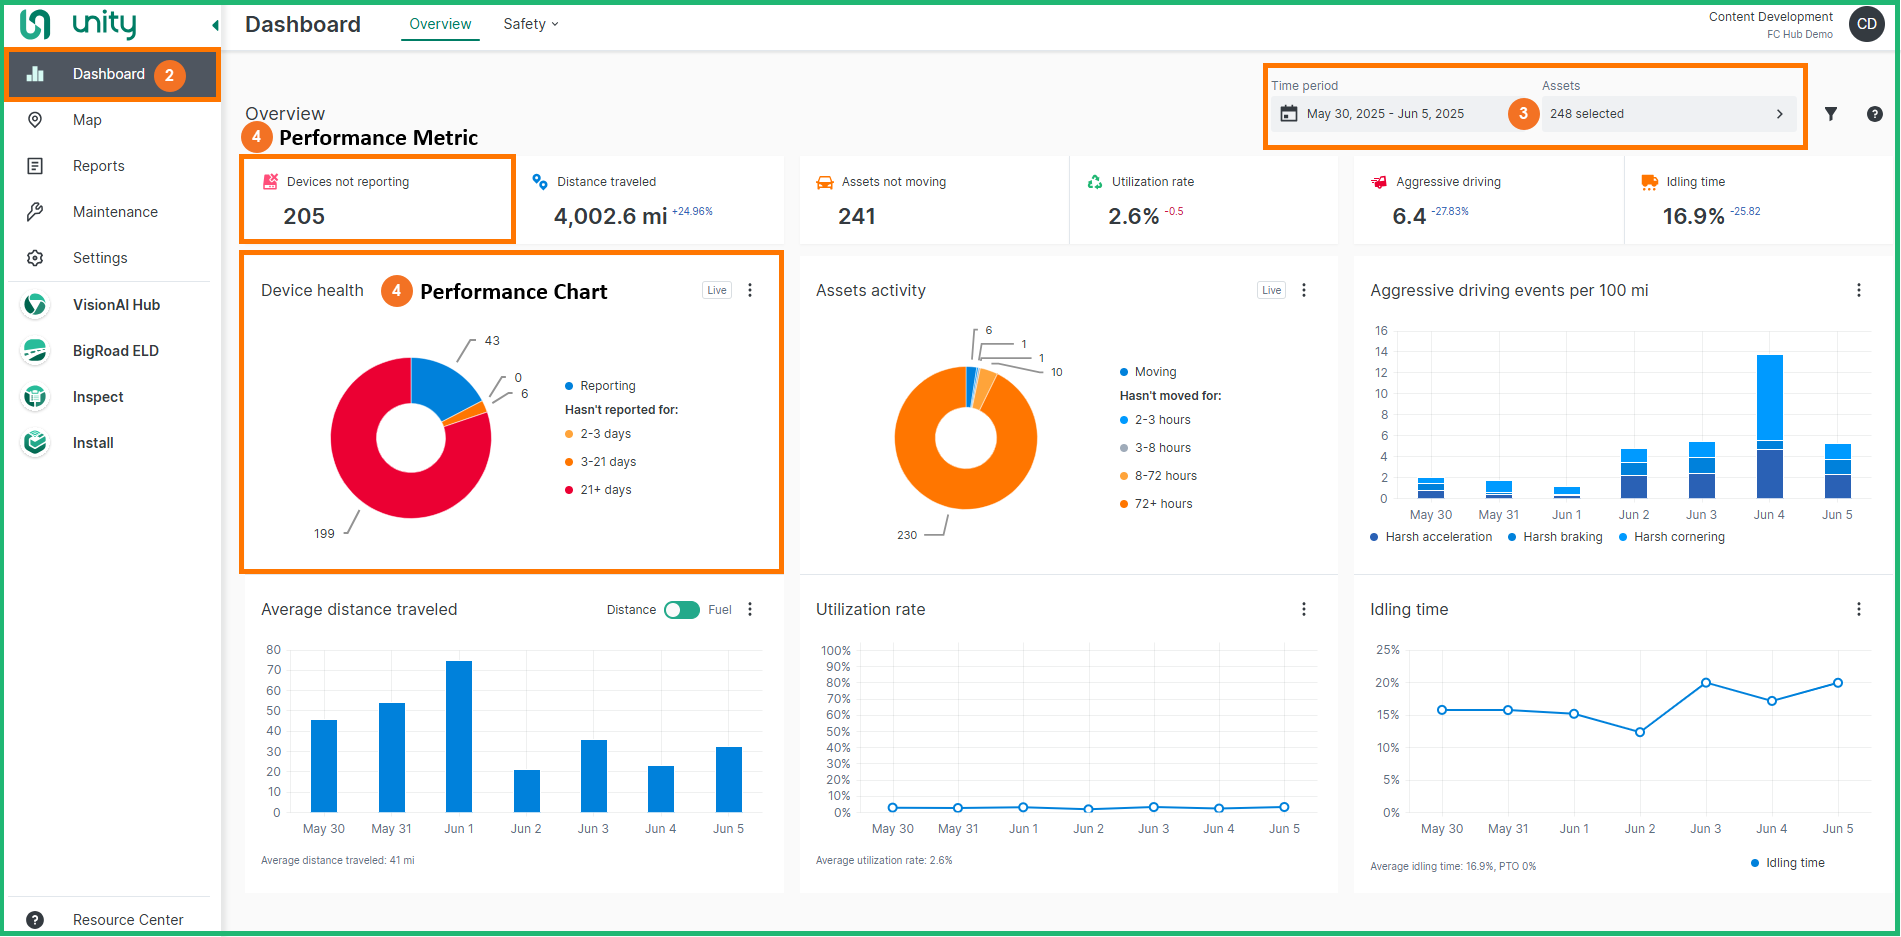Click the Inspect app icon
Screen dimensions: 1901x937
35,397
